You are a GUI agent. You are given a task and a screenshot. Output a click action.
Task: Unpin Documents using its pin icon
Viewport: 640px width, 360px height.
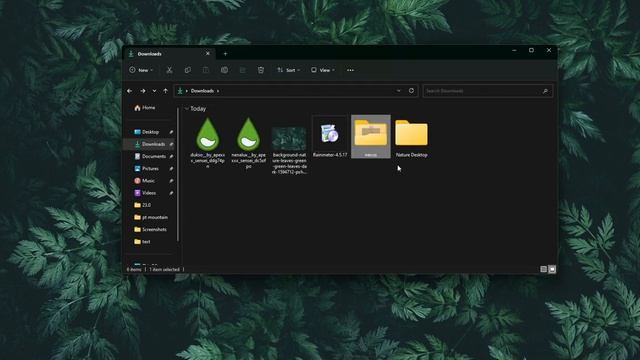tap(171, 156)
